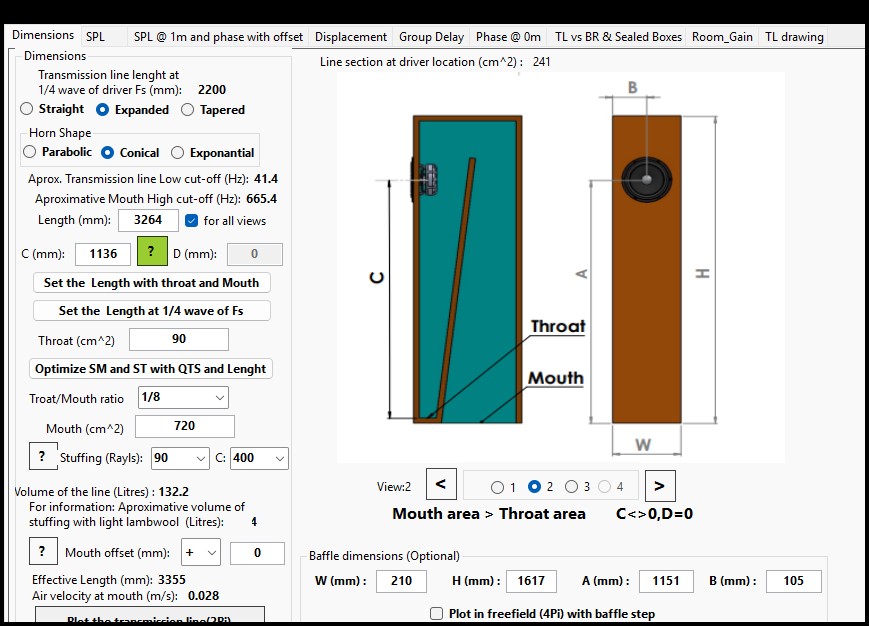Click the Throat area input field
This screenshot has height=626, width=869.
[x=179, y=340]
